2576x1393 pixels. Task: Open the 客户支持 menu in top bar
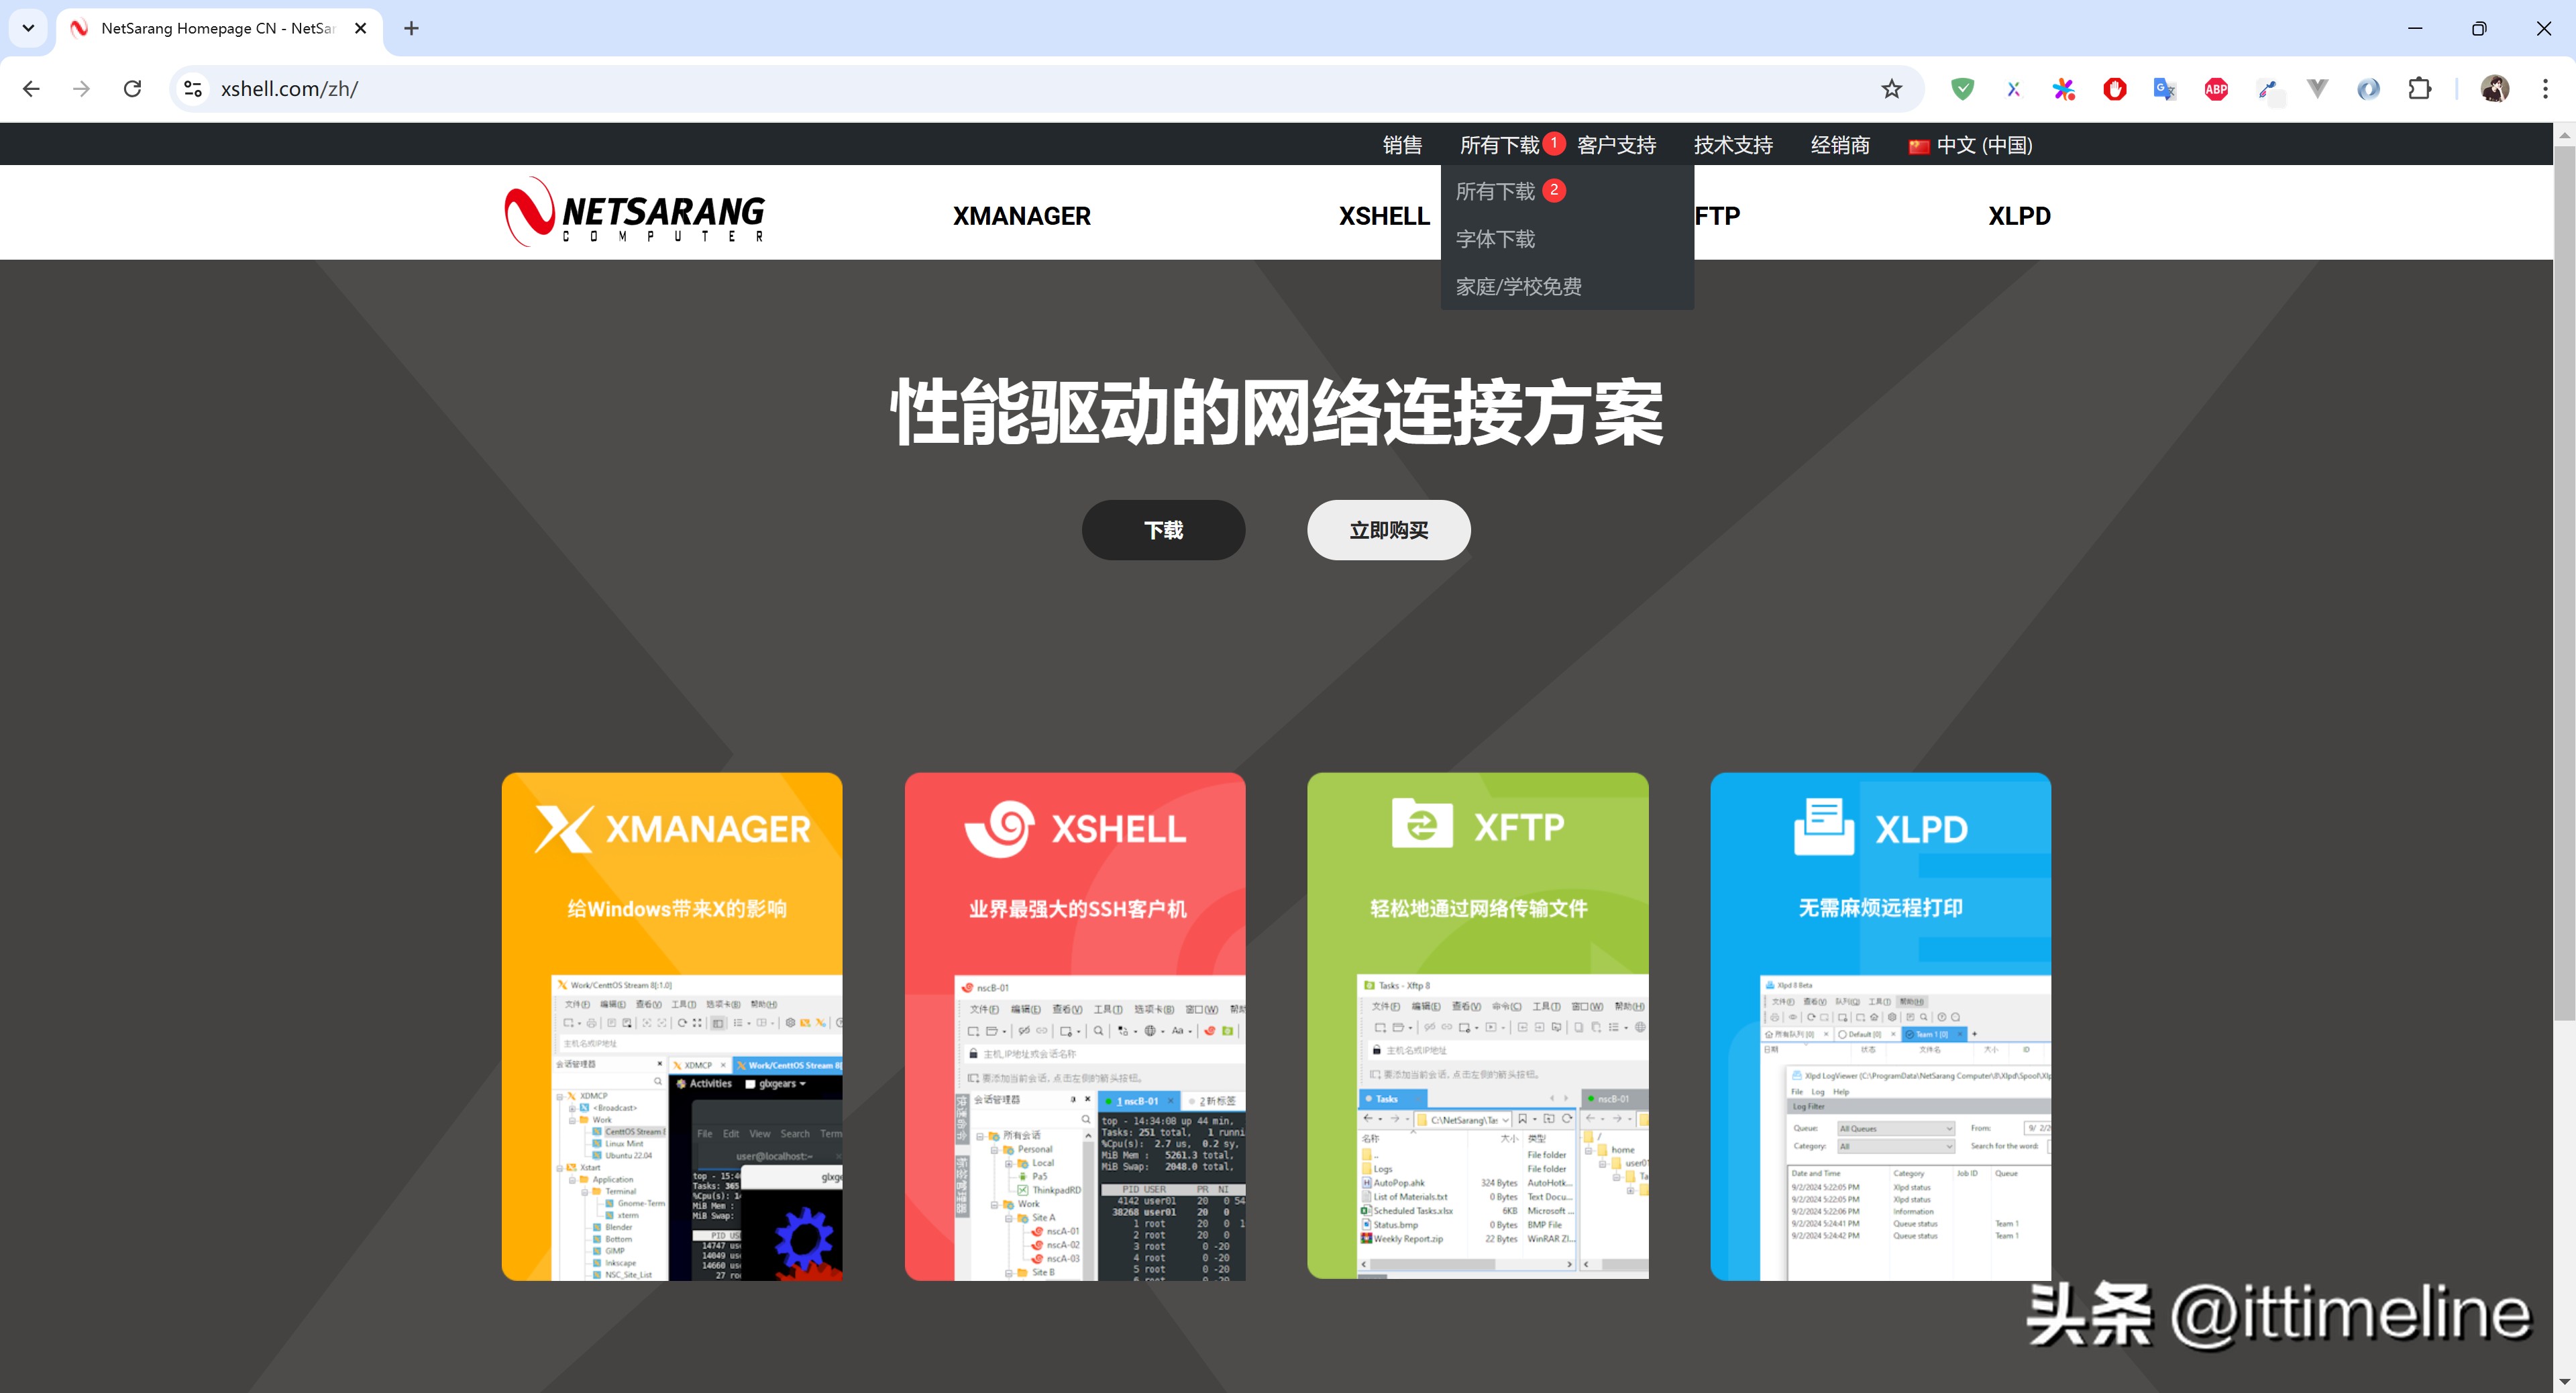pos(1616,145)
